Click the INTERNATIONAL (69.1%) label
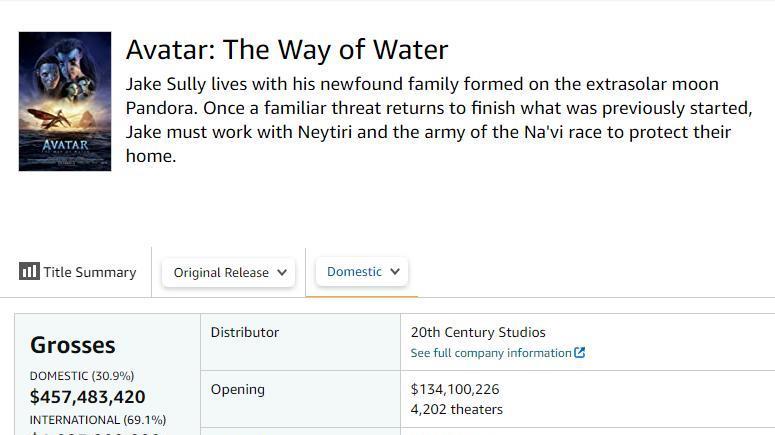This screenshot has height=435, width=775. [98, 420]
